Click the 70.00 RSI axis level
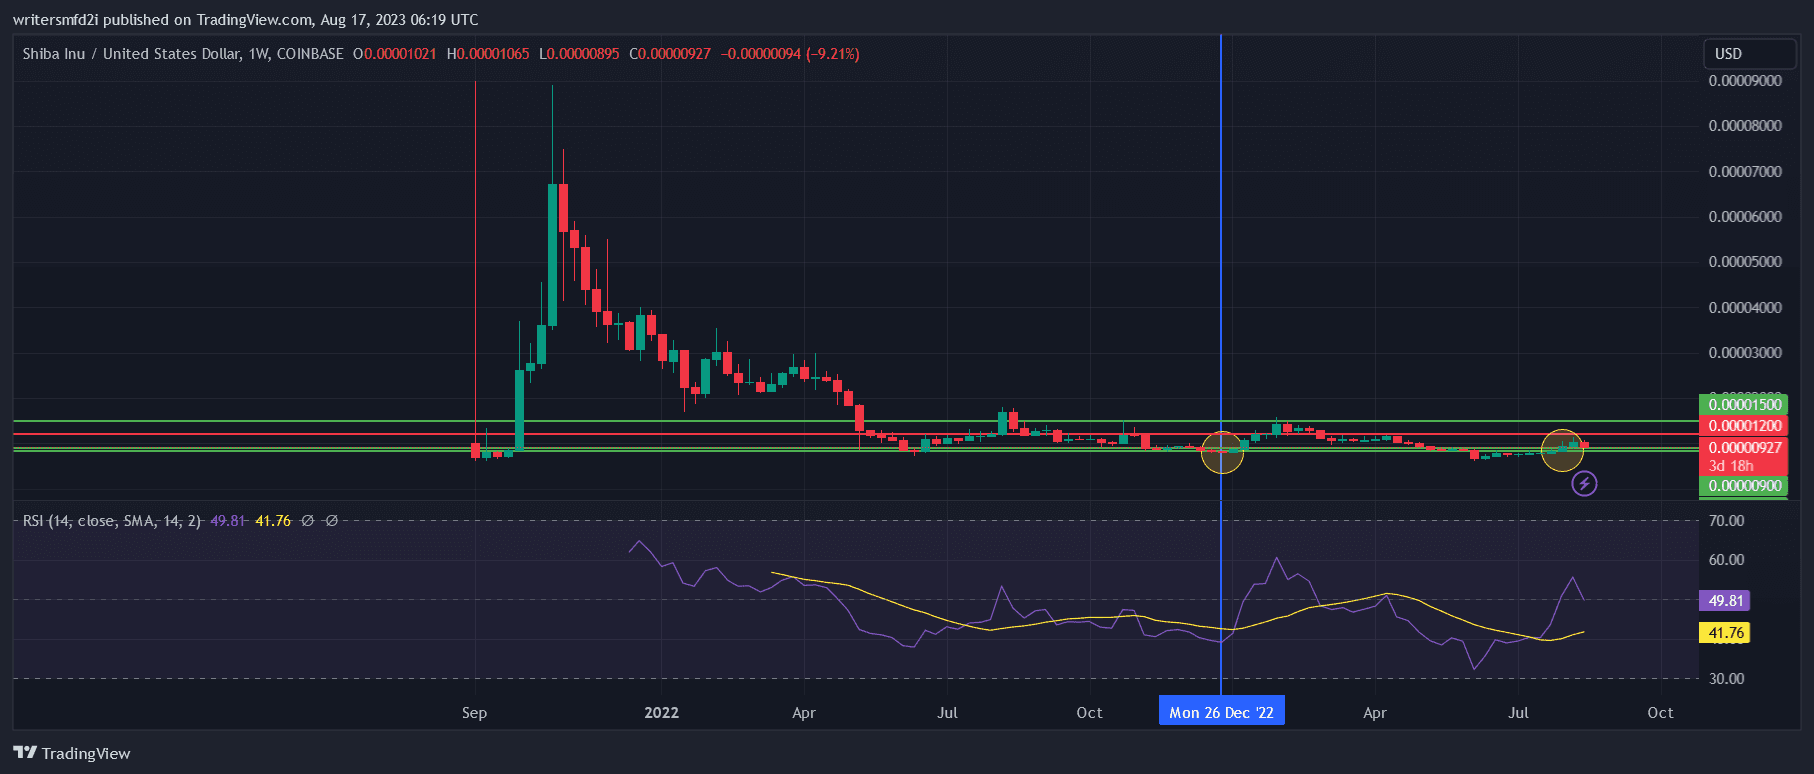The width and height of the screenshot is (1814, 774). (x=1726, y=521)
